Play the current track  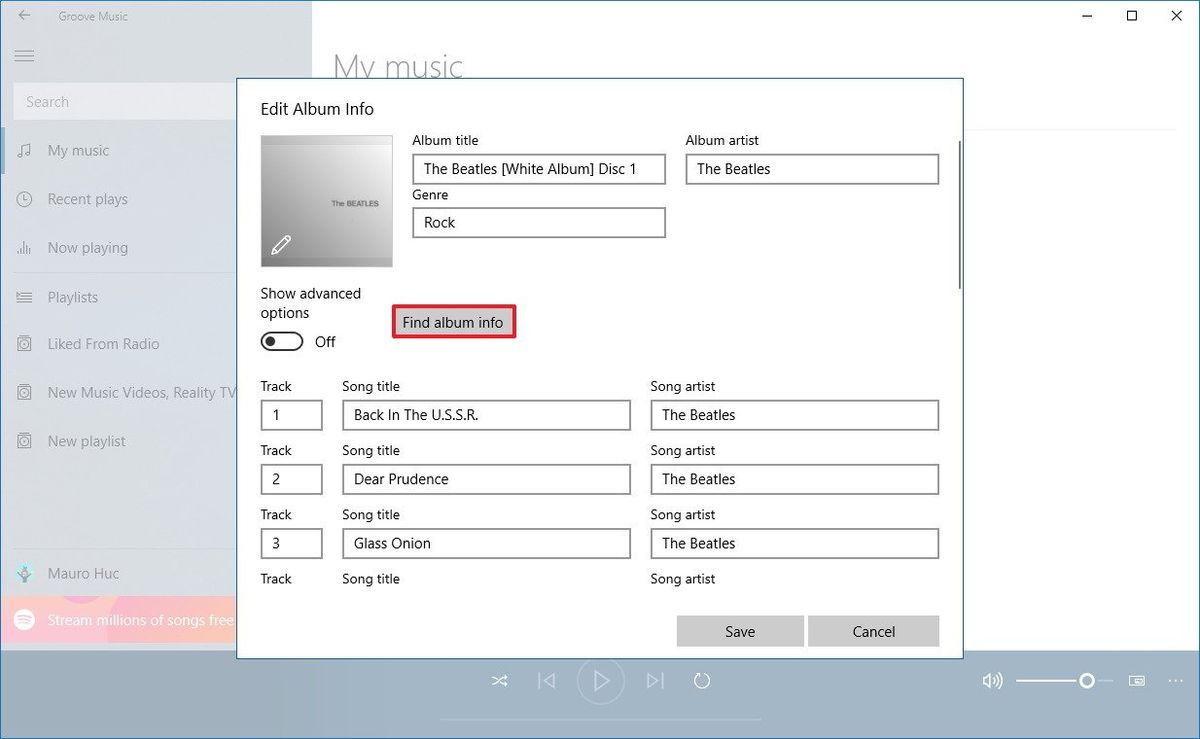tap(600, 680)
